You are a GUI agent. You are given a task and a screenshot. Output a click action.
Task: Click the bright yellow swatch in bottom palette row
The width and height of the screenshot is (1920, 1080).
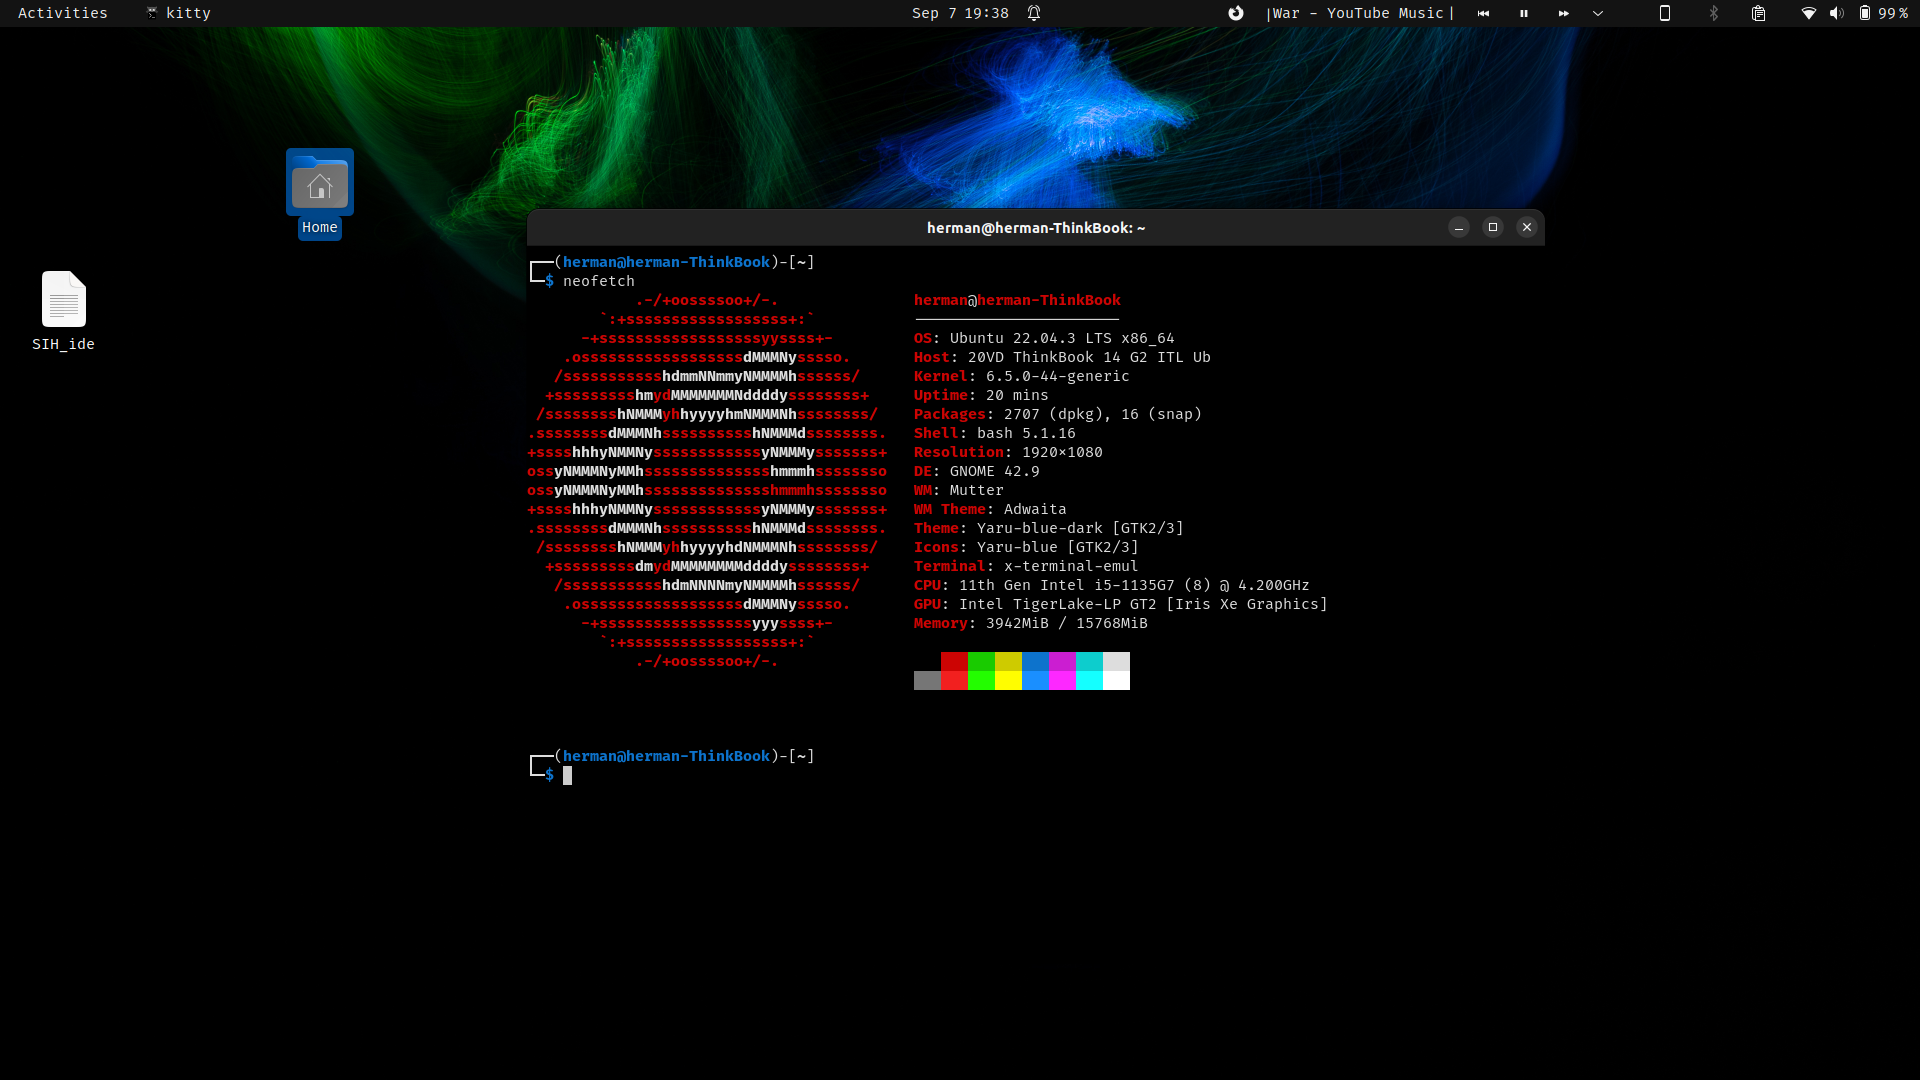(x=1008, y=680)
